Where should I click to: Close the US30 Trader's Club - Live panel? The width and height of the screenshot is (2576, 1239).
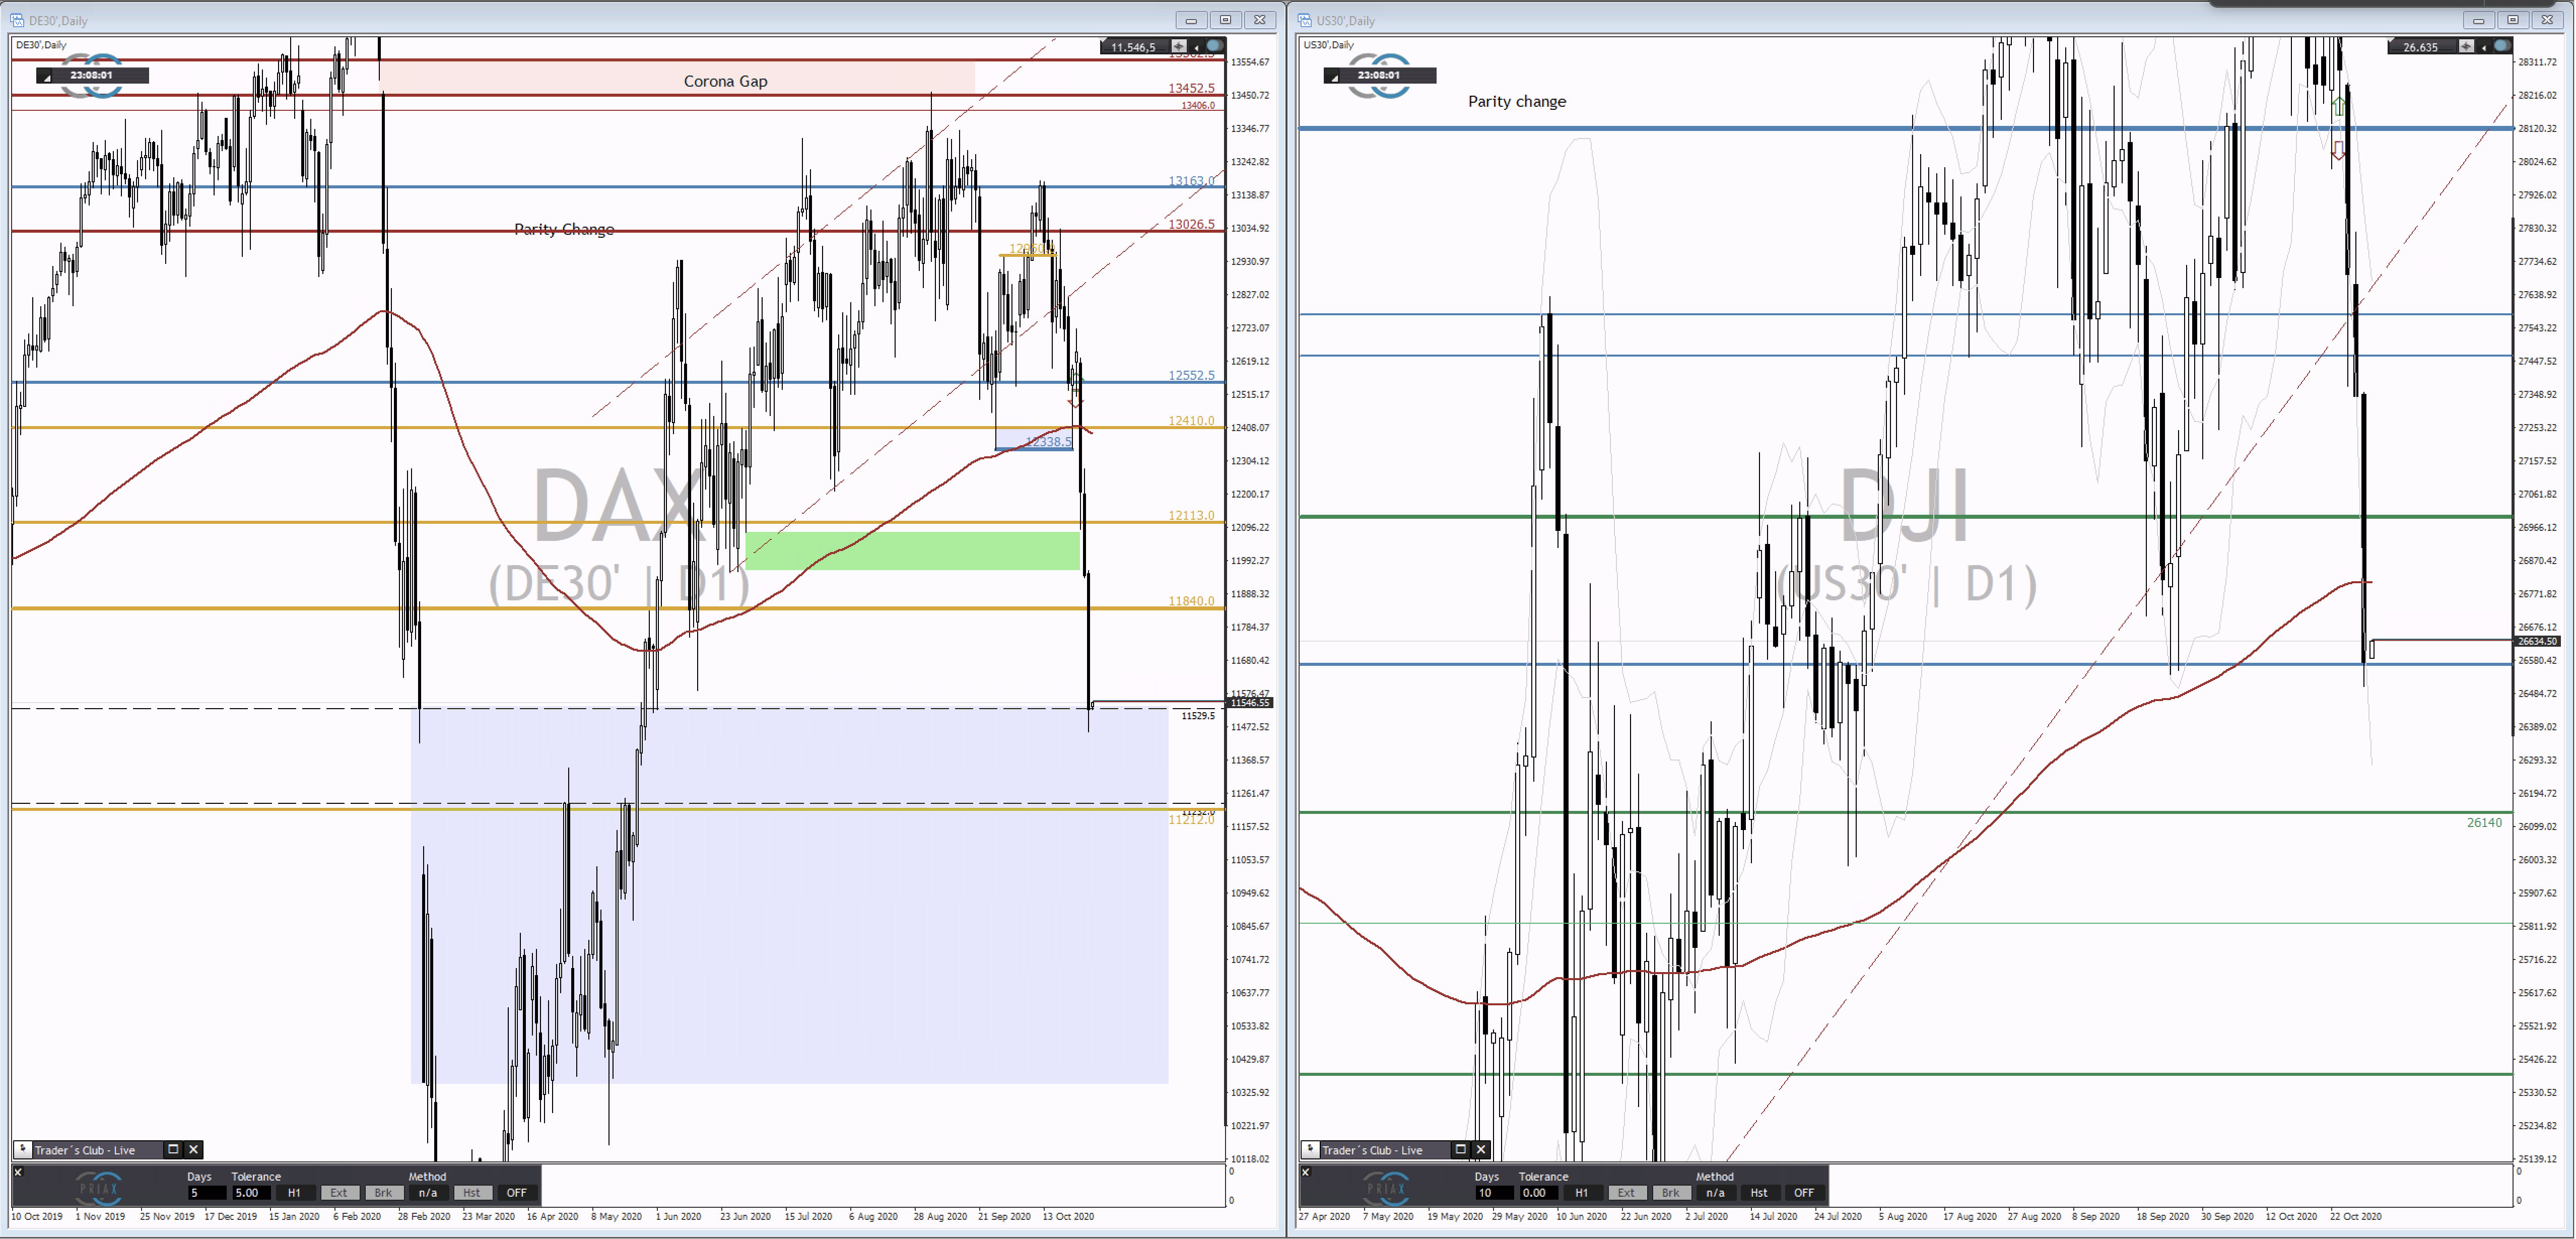(1482, 1149)
